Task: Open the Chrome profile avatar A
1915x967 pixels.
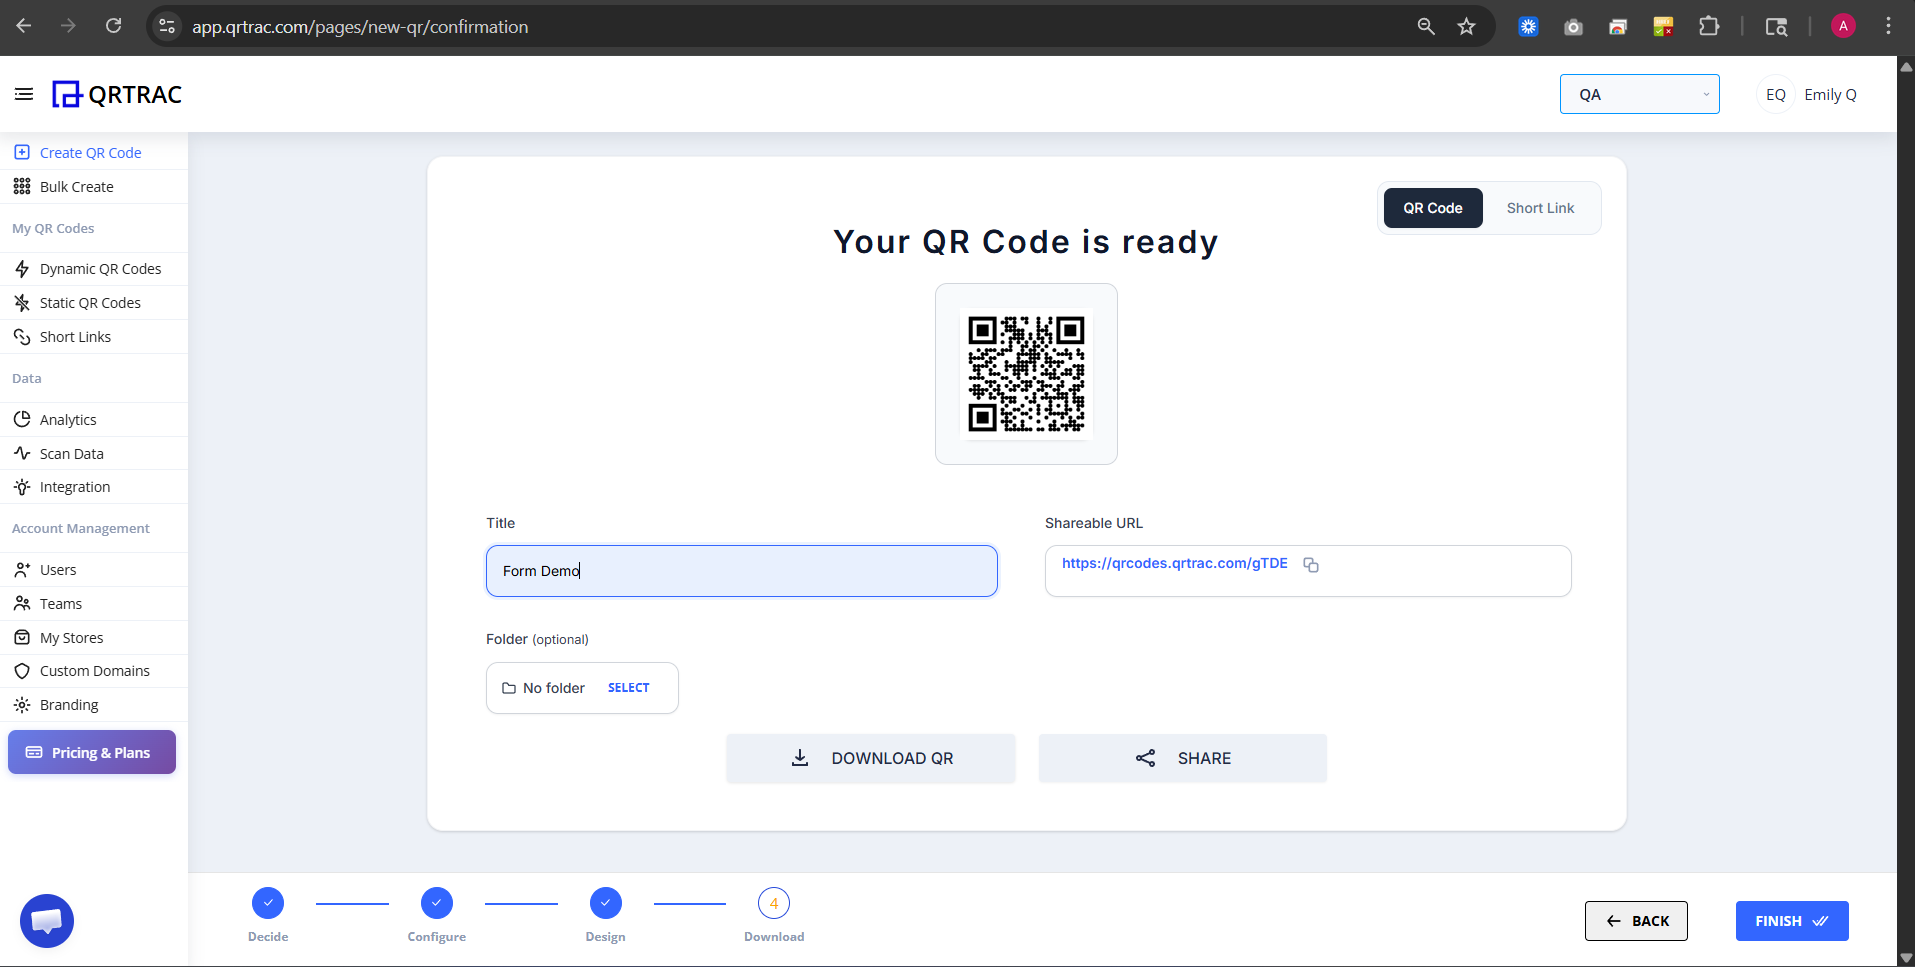Action: tap(1843, 26)
